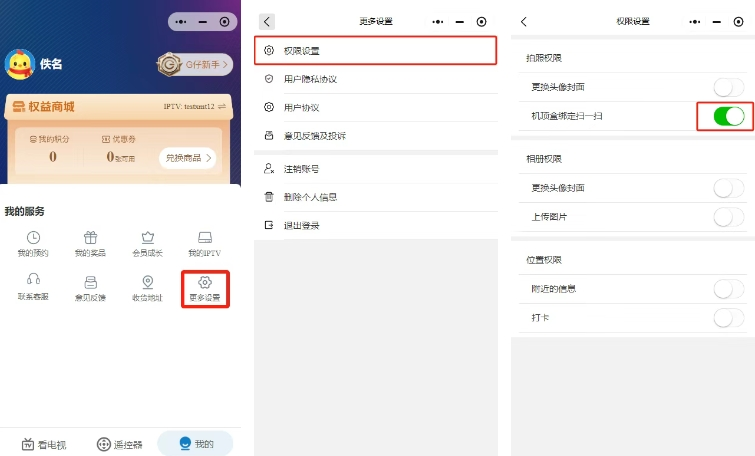
Task: Click the back chevron on 权限设置 page
Action: coord(524,21)
